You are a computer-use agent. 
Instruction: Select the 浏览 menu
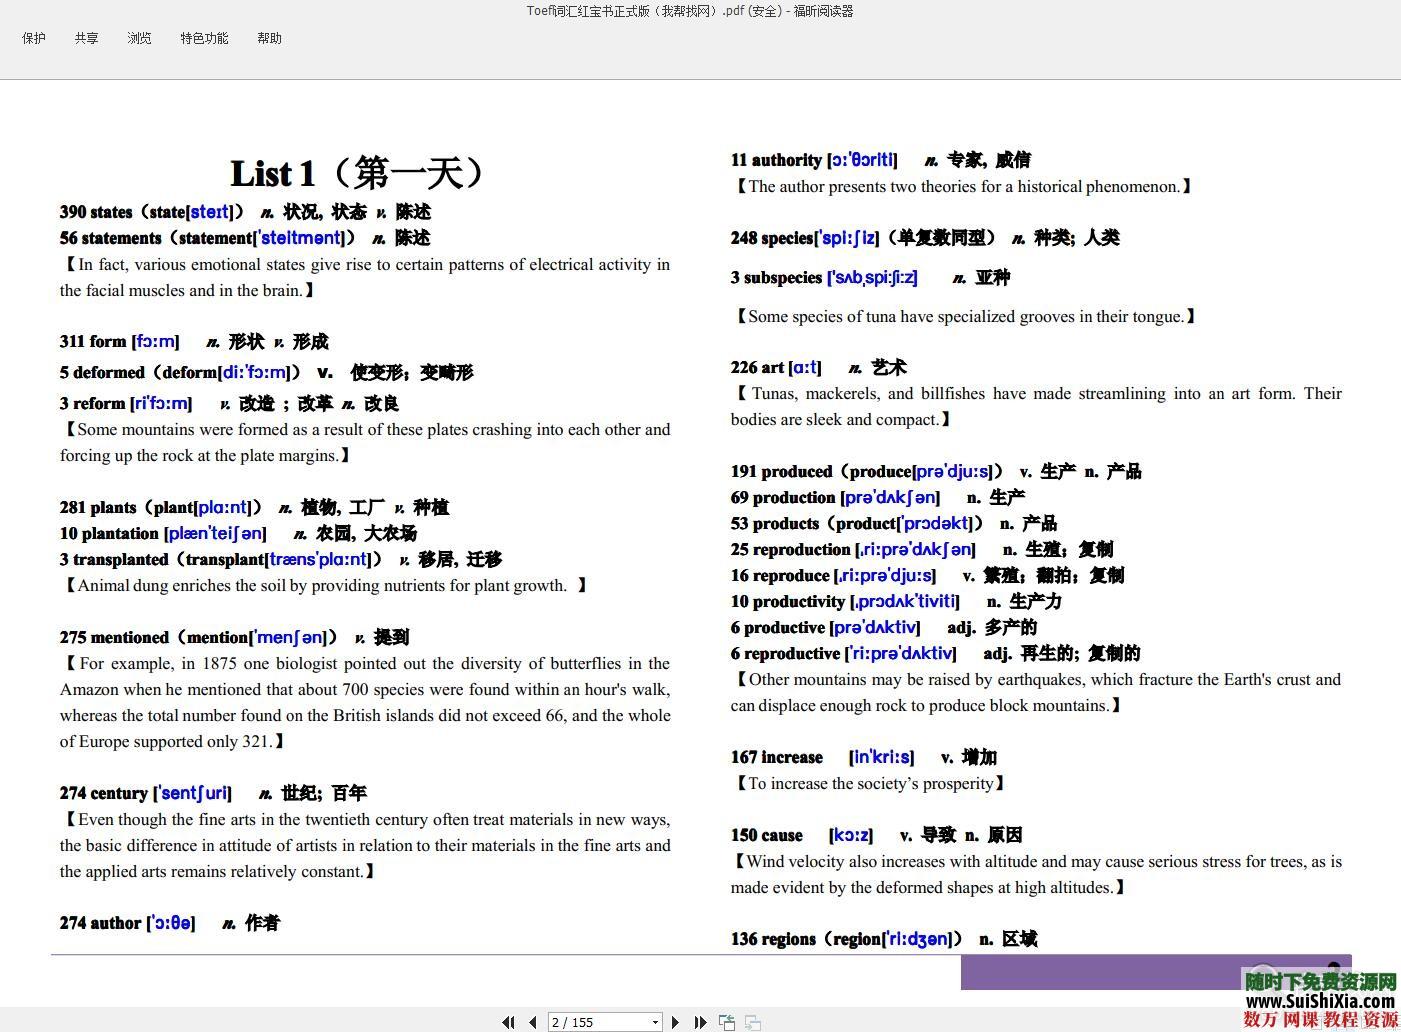139,38
